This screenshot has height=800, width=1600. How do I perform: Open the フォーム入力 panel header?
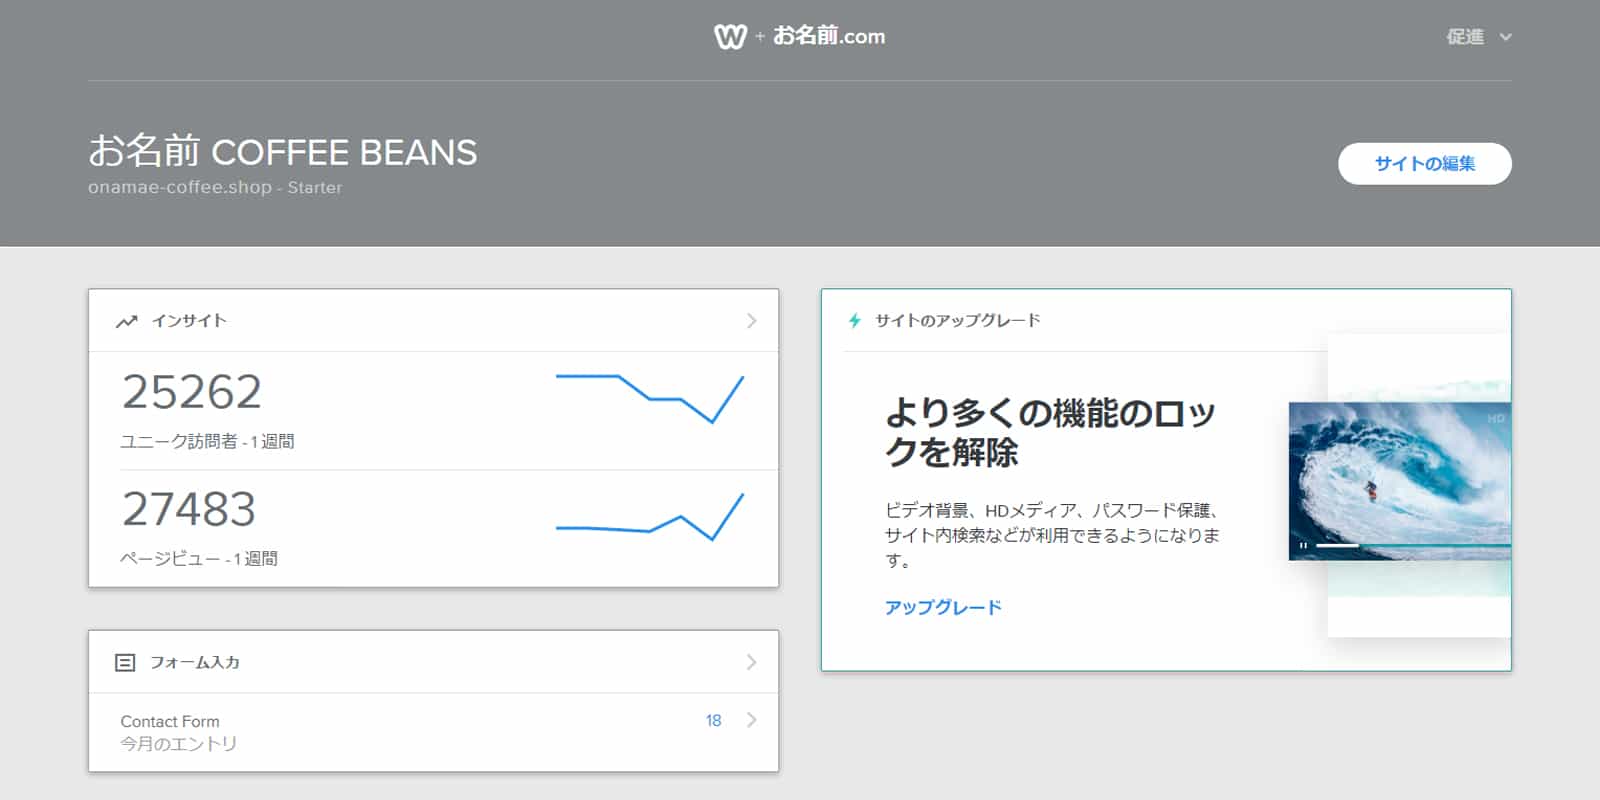coord(433,662)
